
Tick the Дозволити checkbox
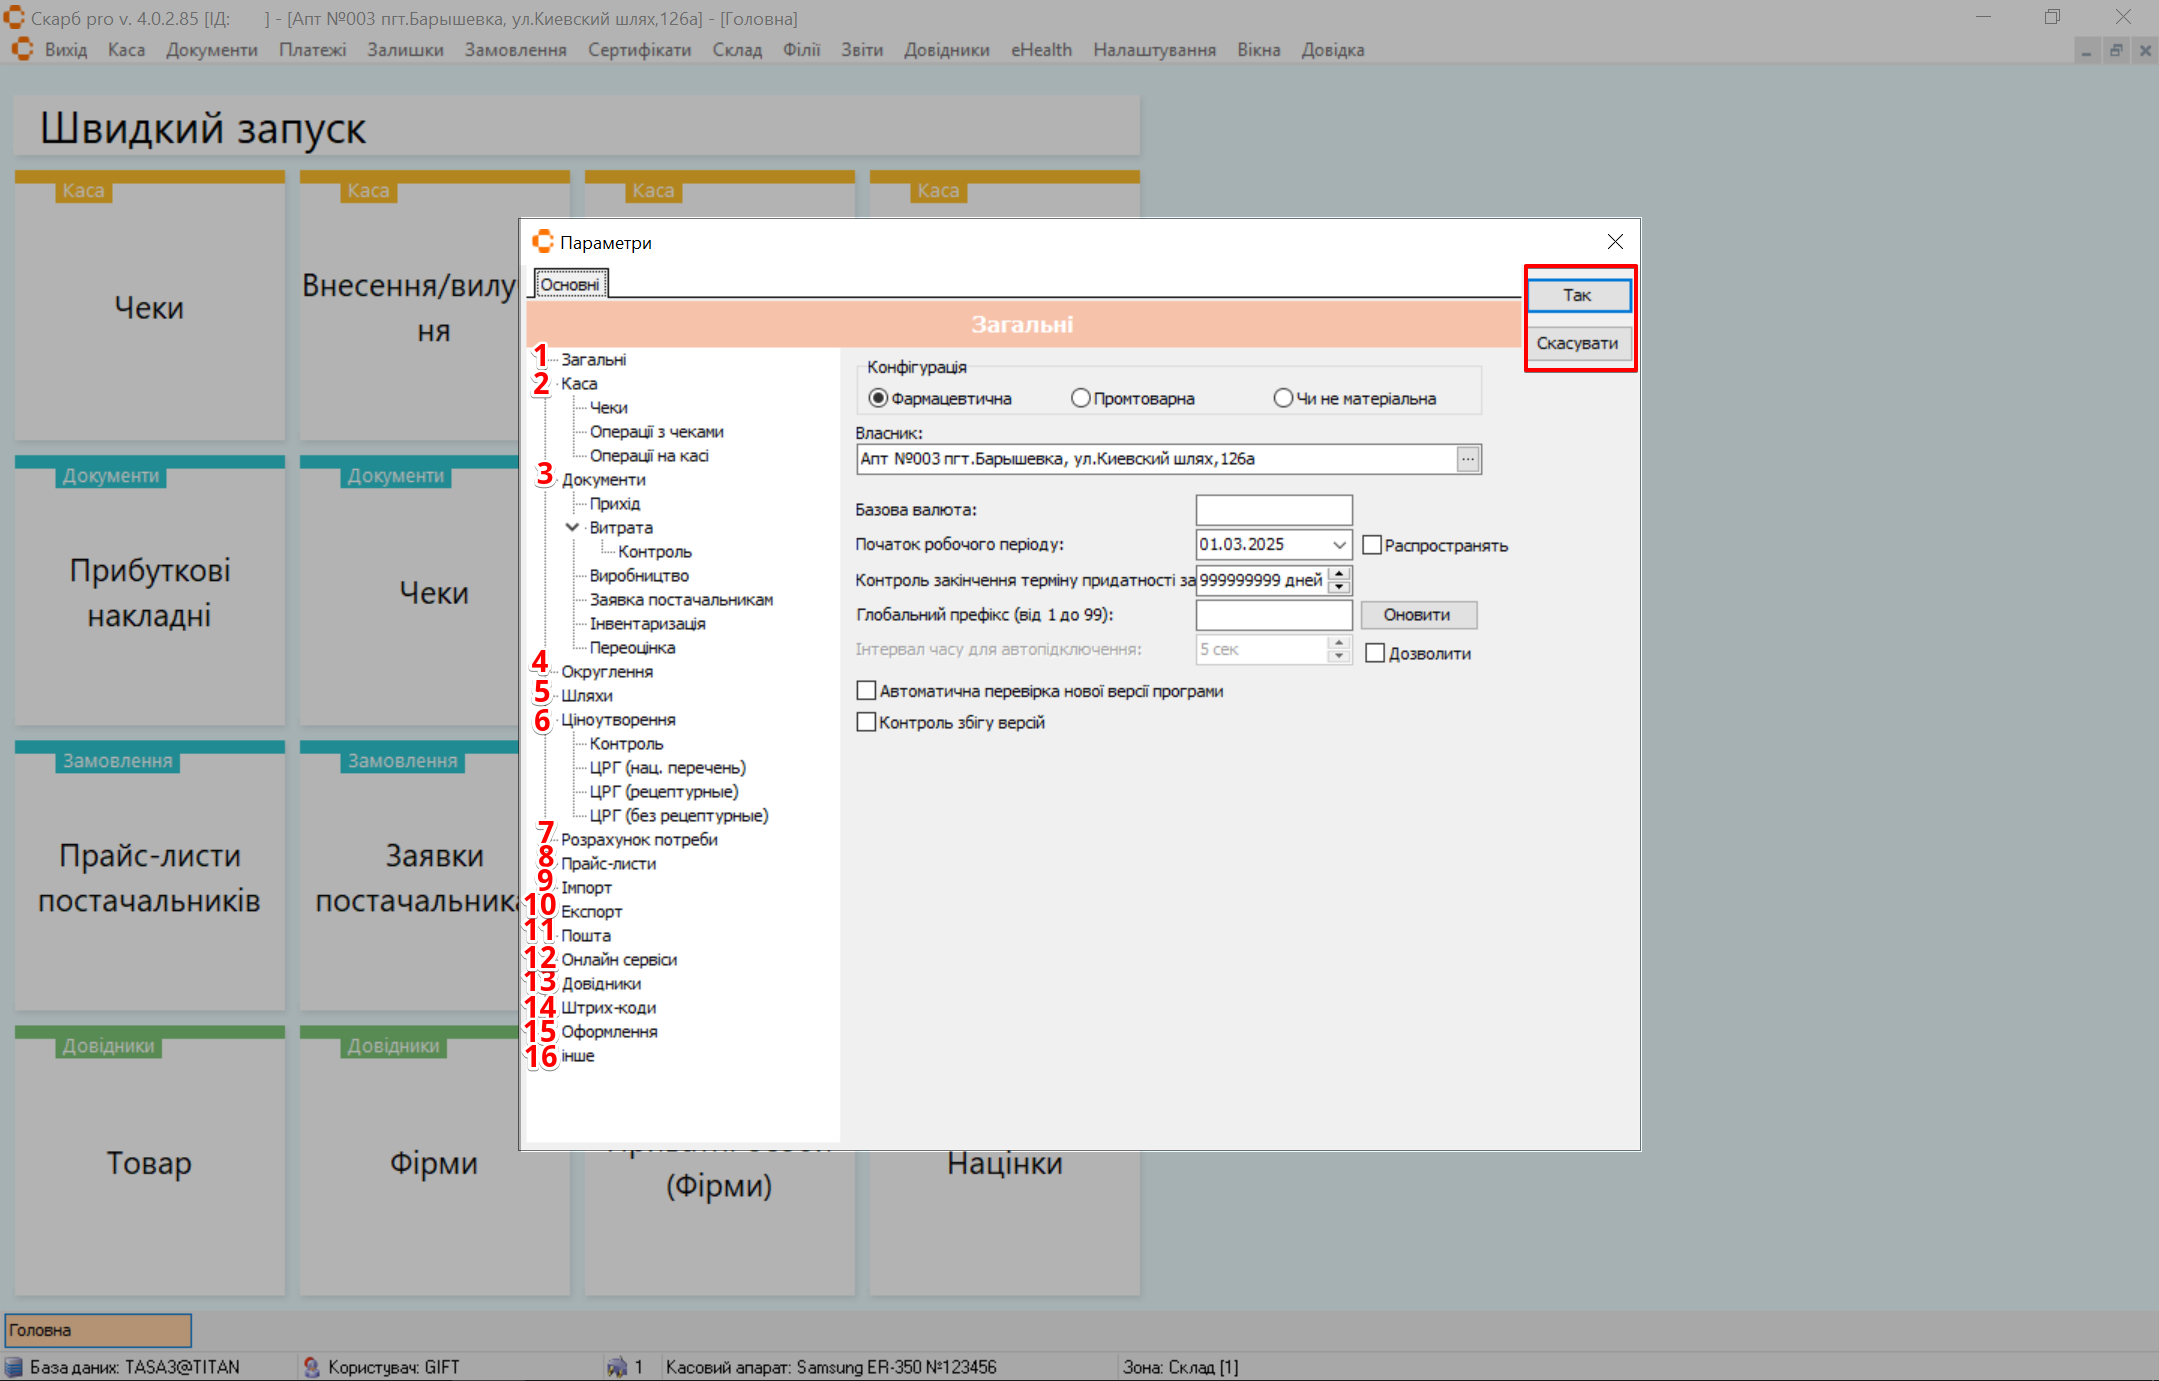click(1375, 653)
